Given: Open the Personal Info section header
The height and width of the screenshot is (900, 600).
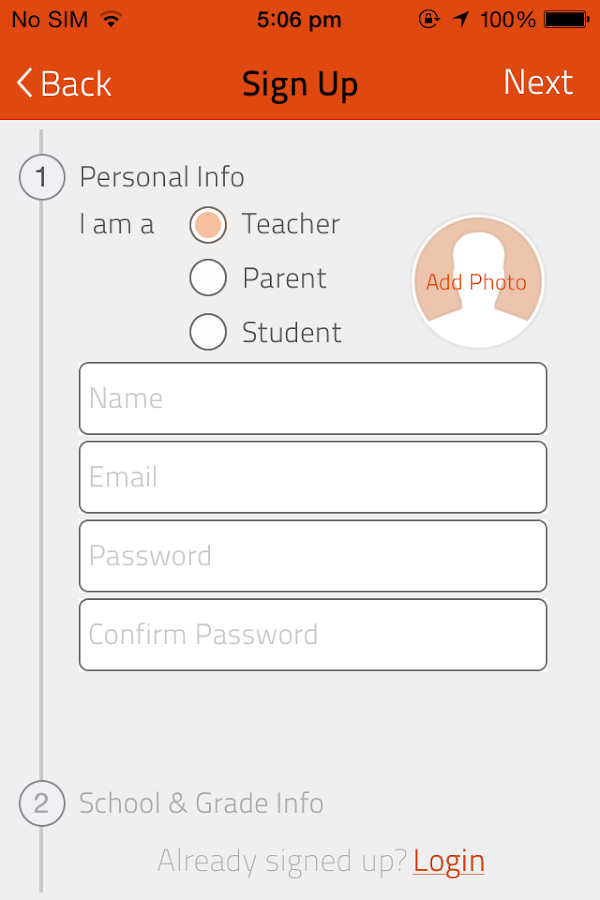Looking at the screenshot, I should click(162, 178).
